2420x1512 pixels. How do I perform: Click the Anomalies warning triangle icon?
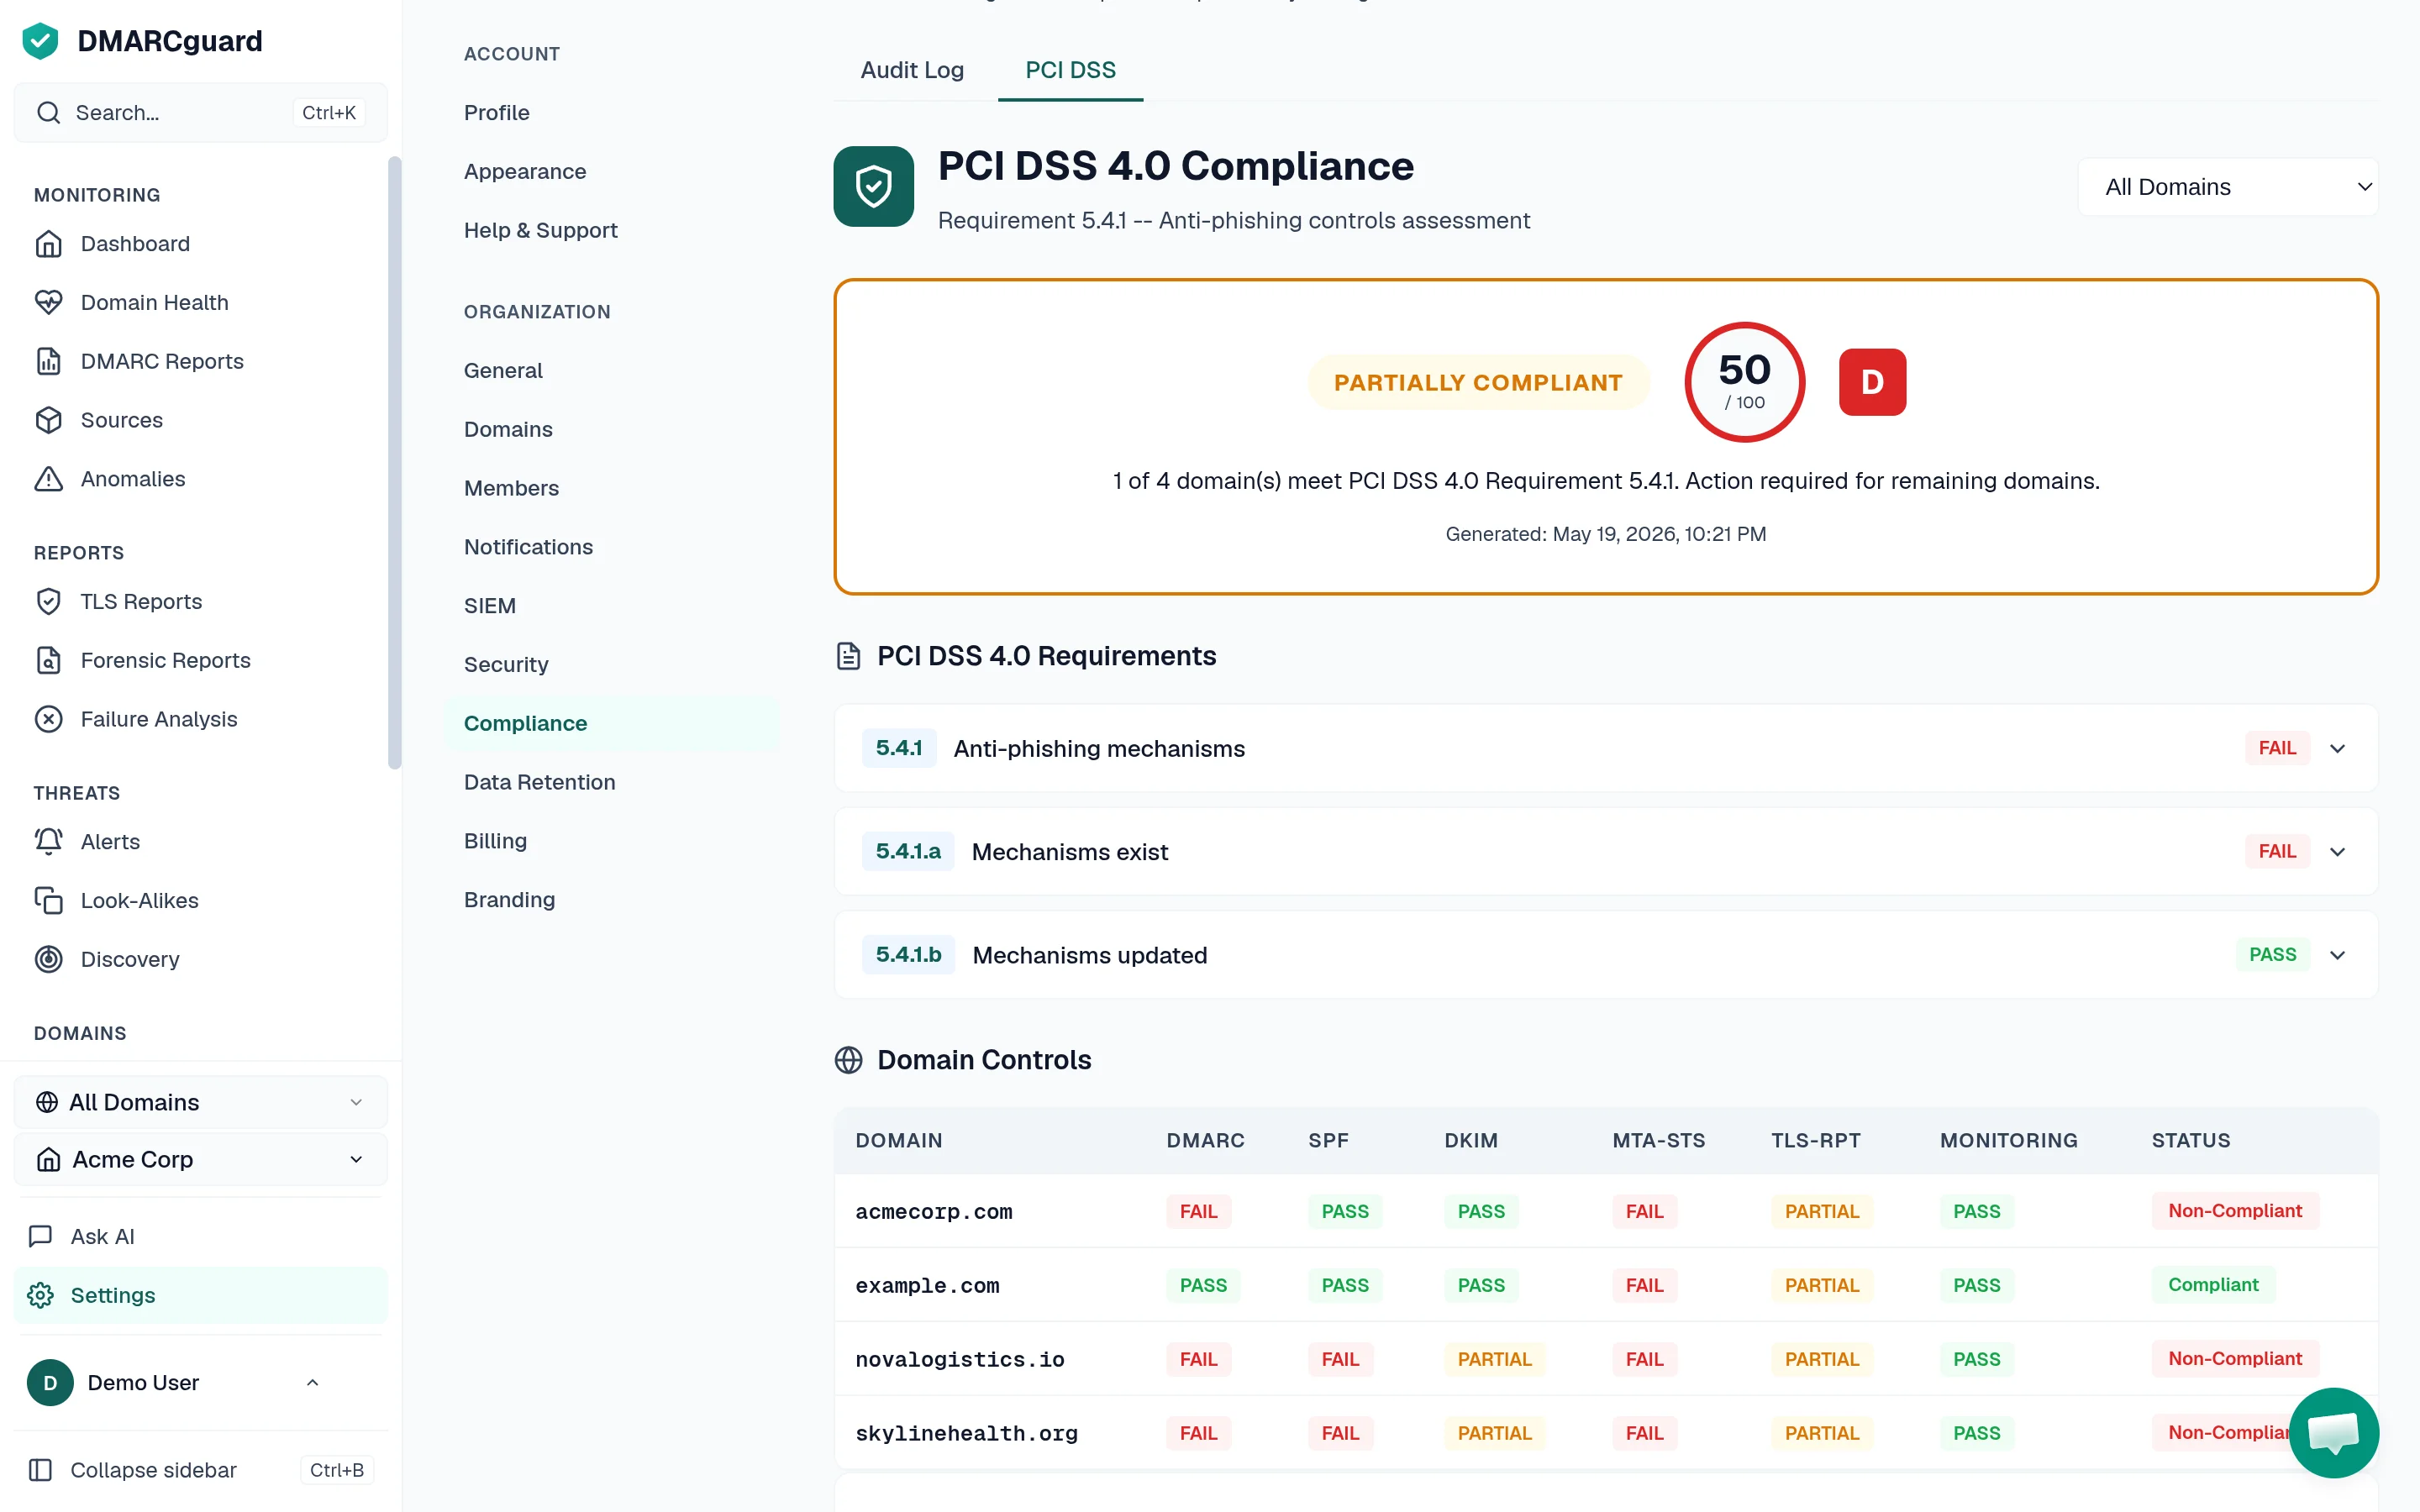tap(48, 479)
